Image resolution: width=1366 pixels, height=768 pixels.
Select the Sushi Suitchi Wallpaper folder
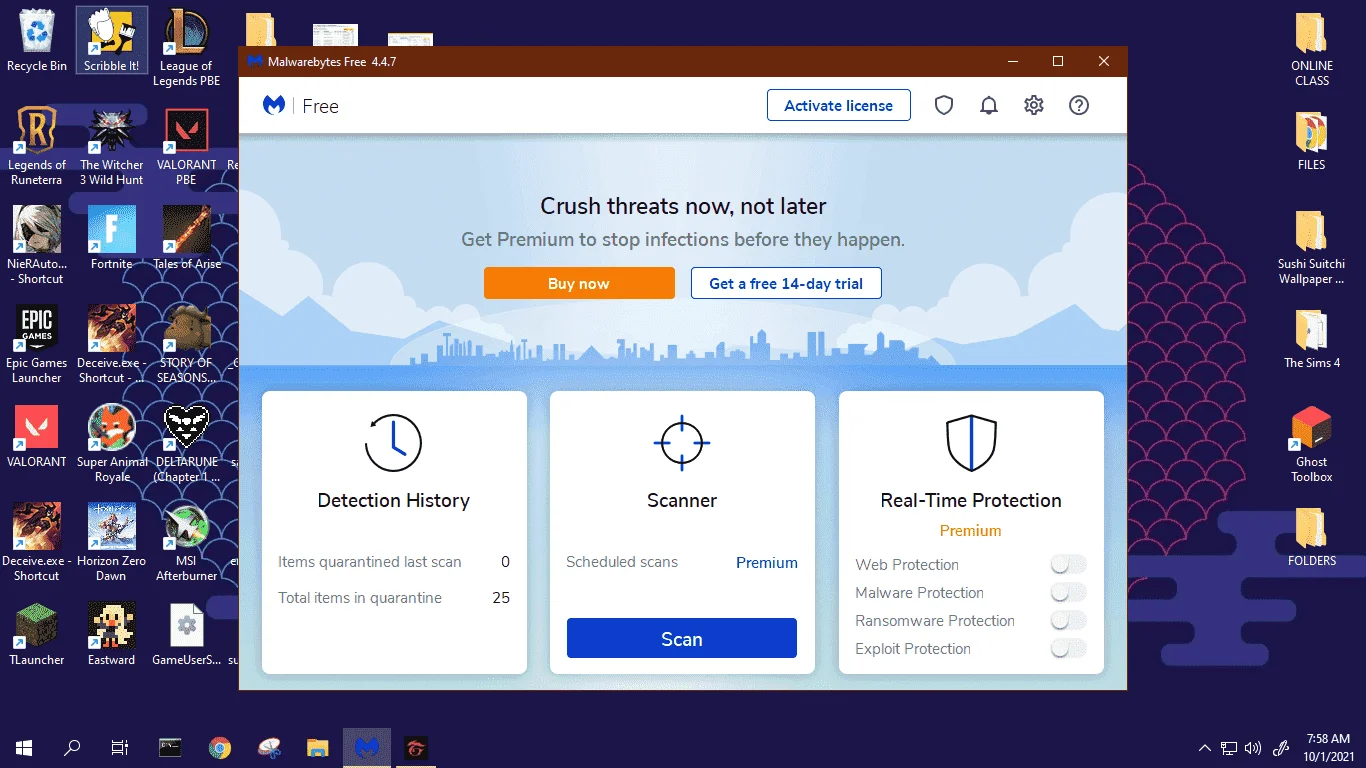point(1311,247)
